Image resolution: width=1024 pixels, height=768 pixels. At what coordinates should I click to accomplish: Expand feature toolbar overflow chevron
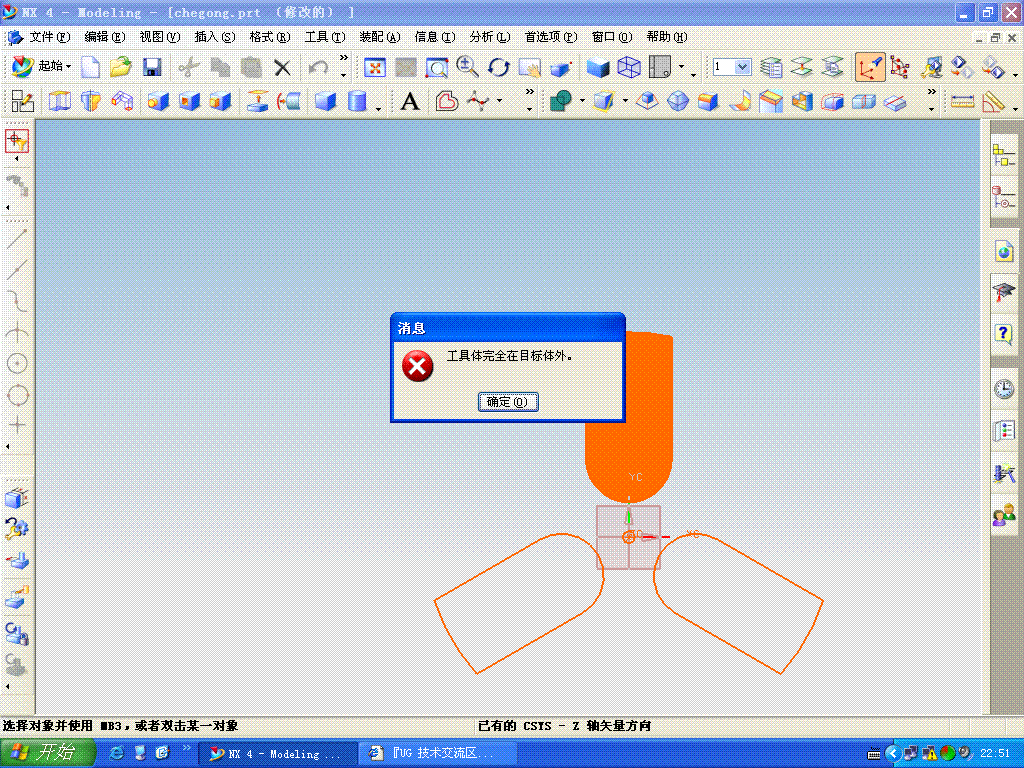[530, 92]
